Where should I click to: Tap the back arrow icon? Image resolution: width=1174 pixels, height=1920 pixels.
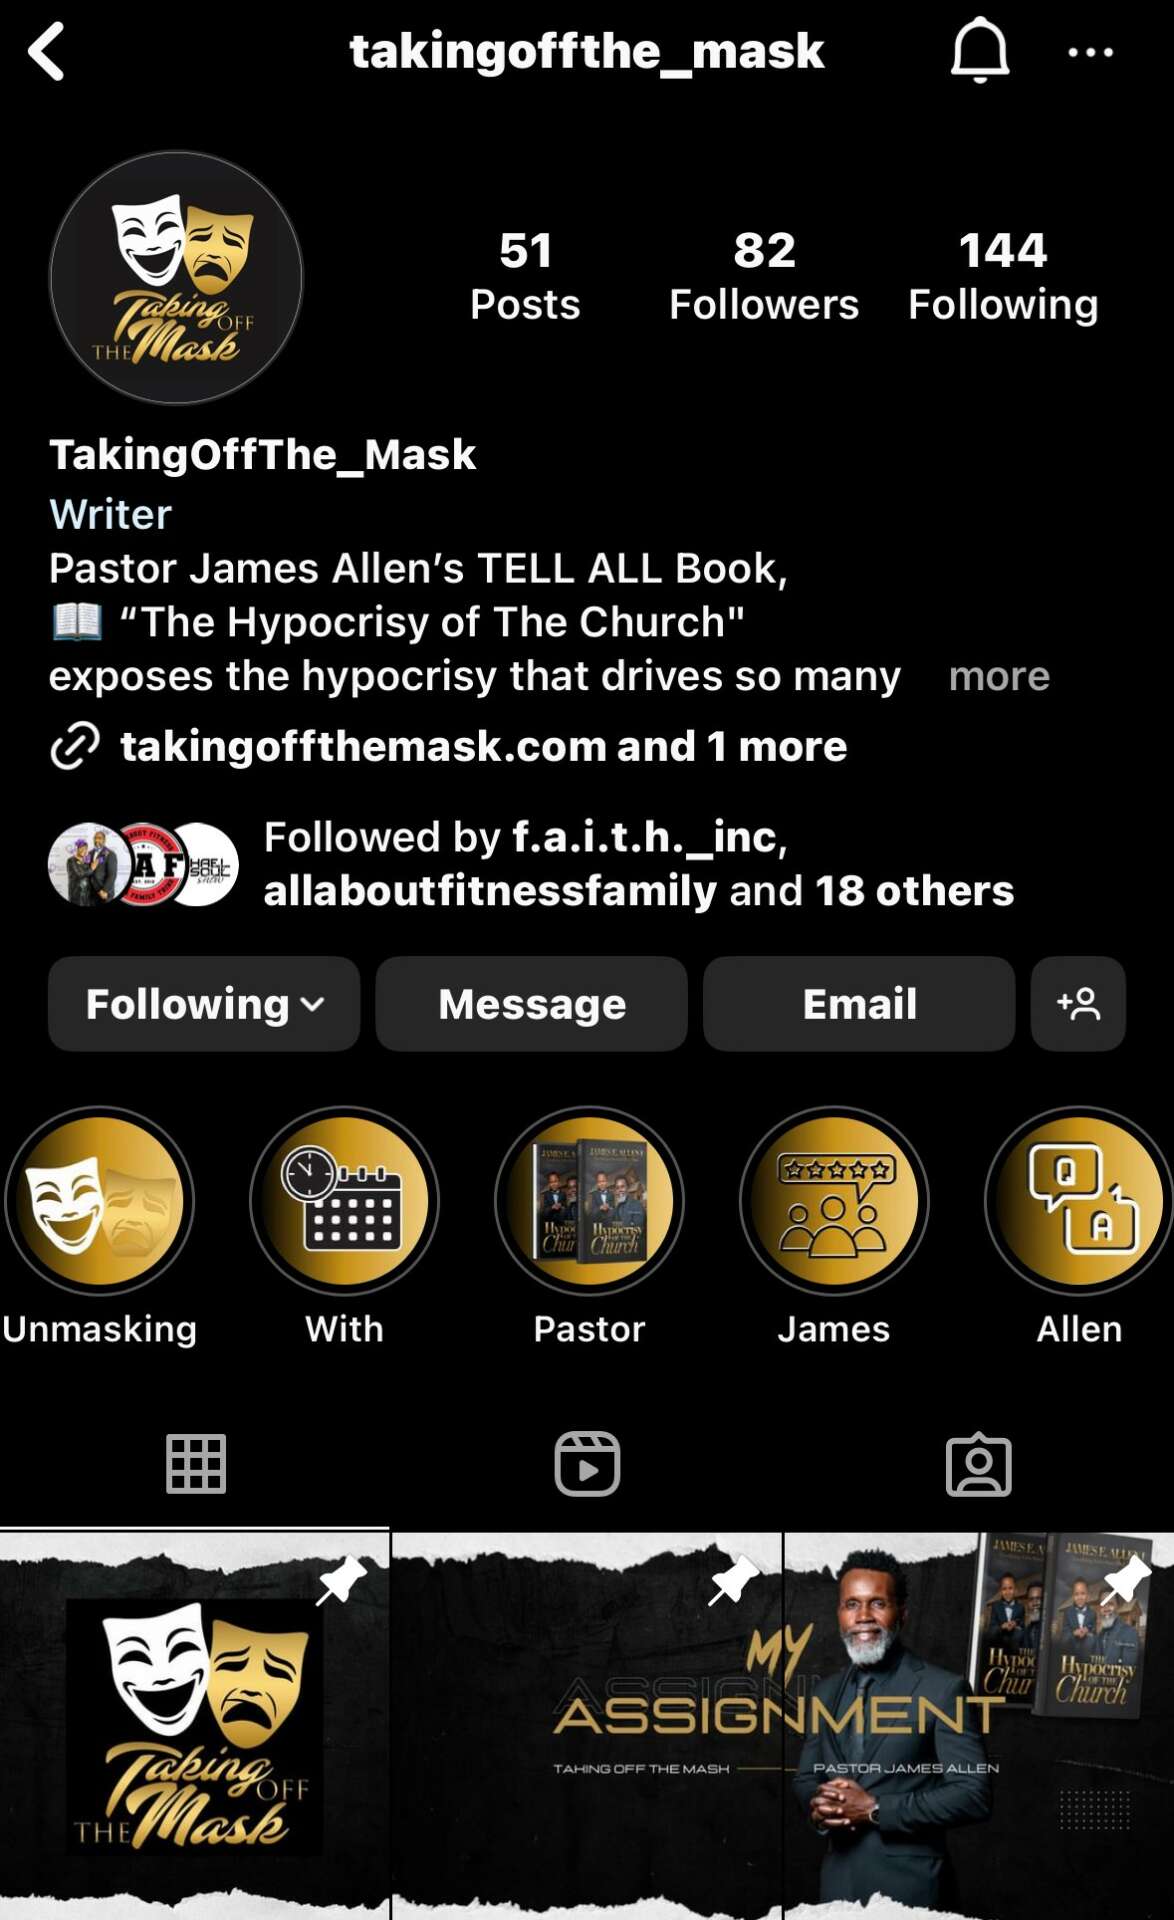click(x=46, y=51)
